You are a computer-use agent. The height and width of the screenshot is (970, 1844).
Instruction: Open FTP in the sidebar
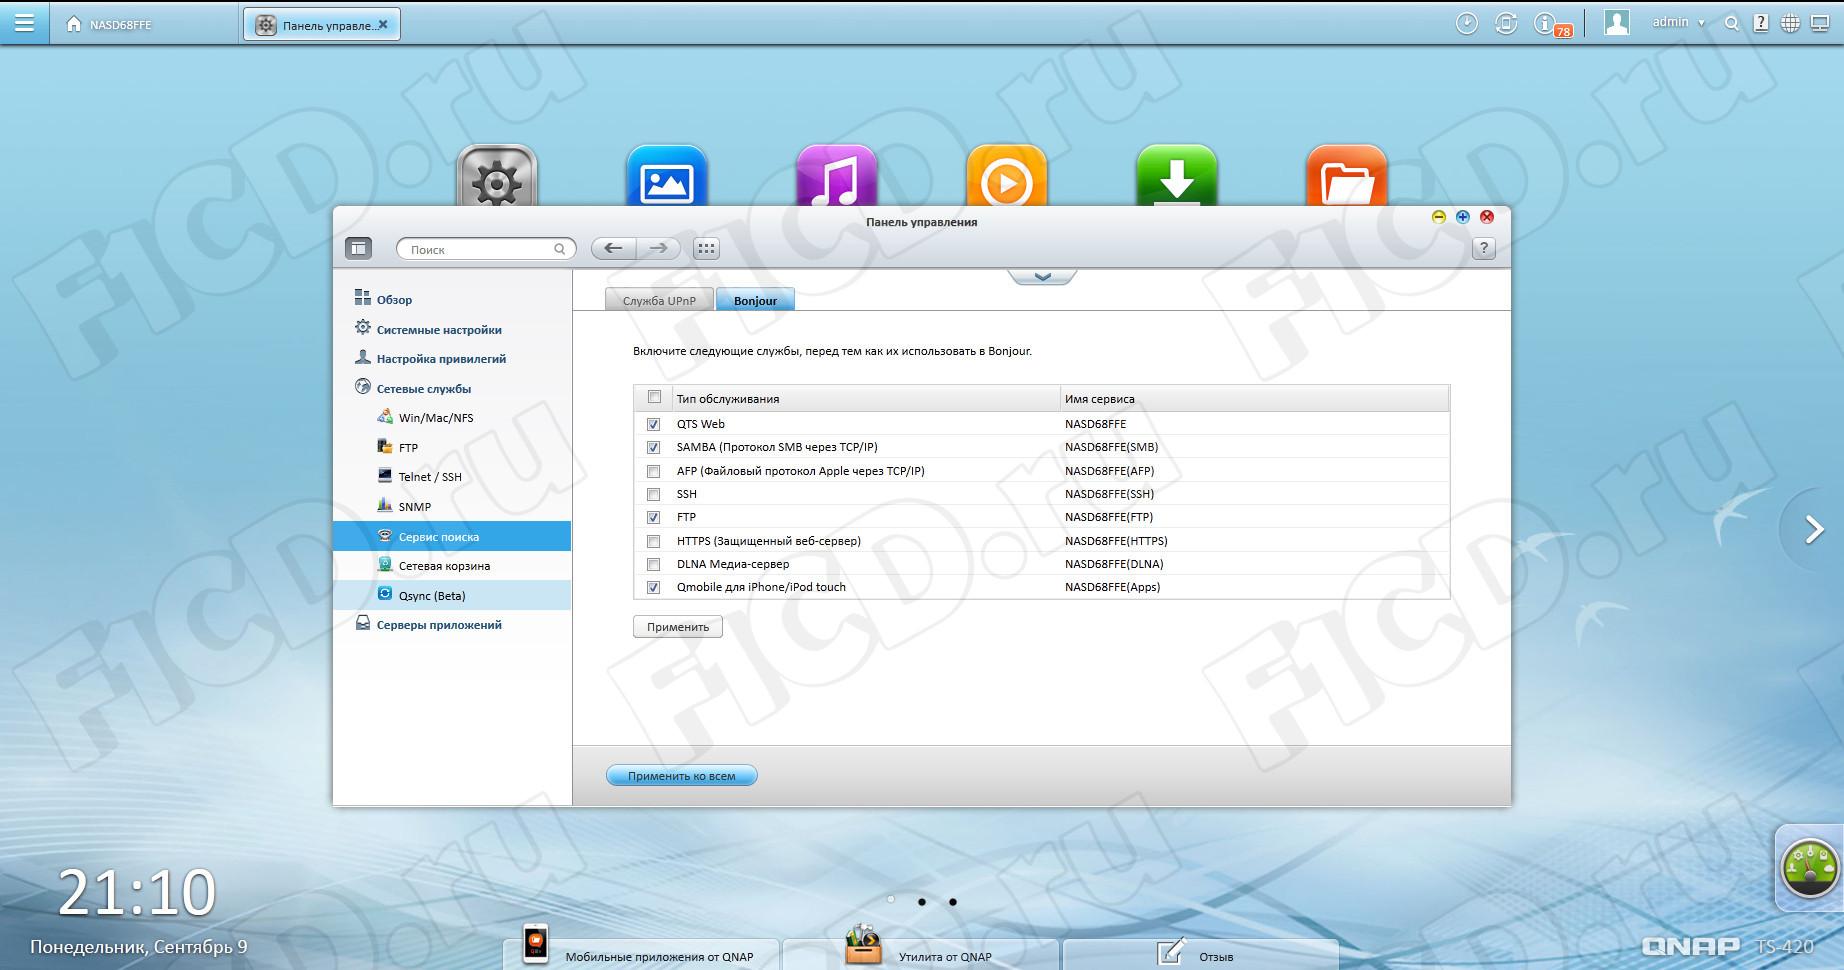(408, 447)
